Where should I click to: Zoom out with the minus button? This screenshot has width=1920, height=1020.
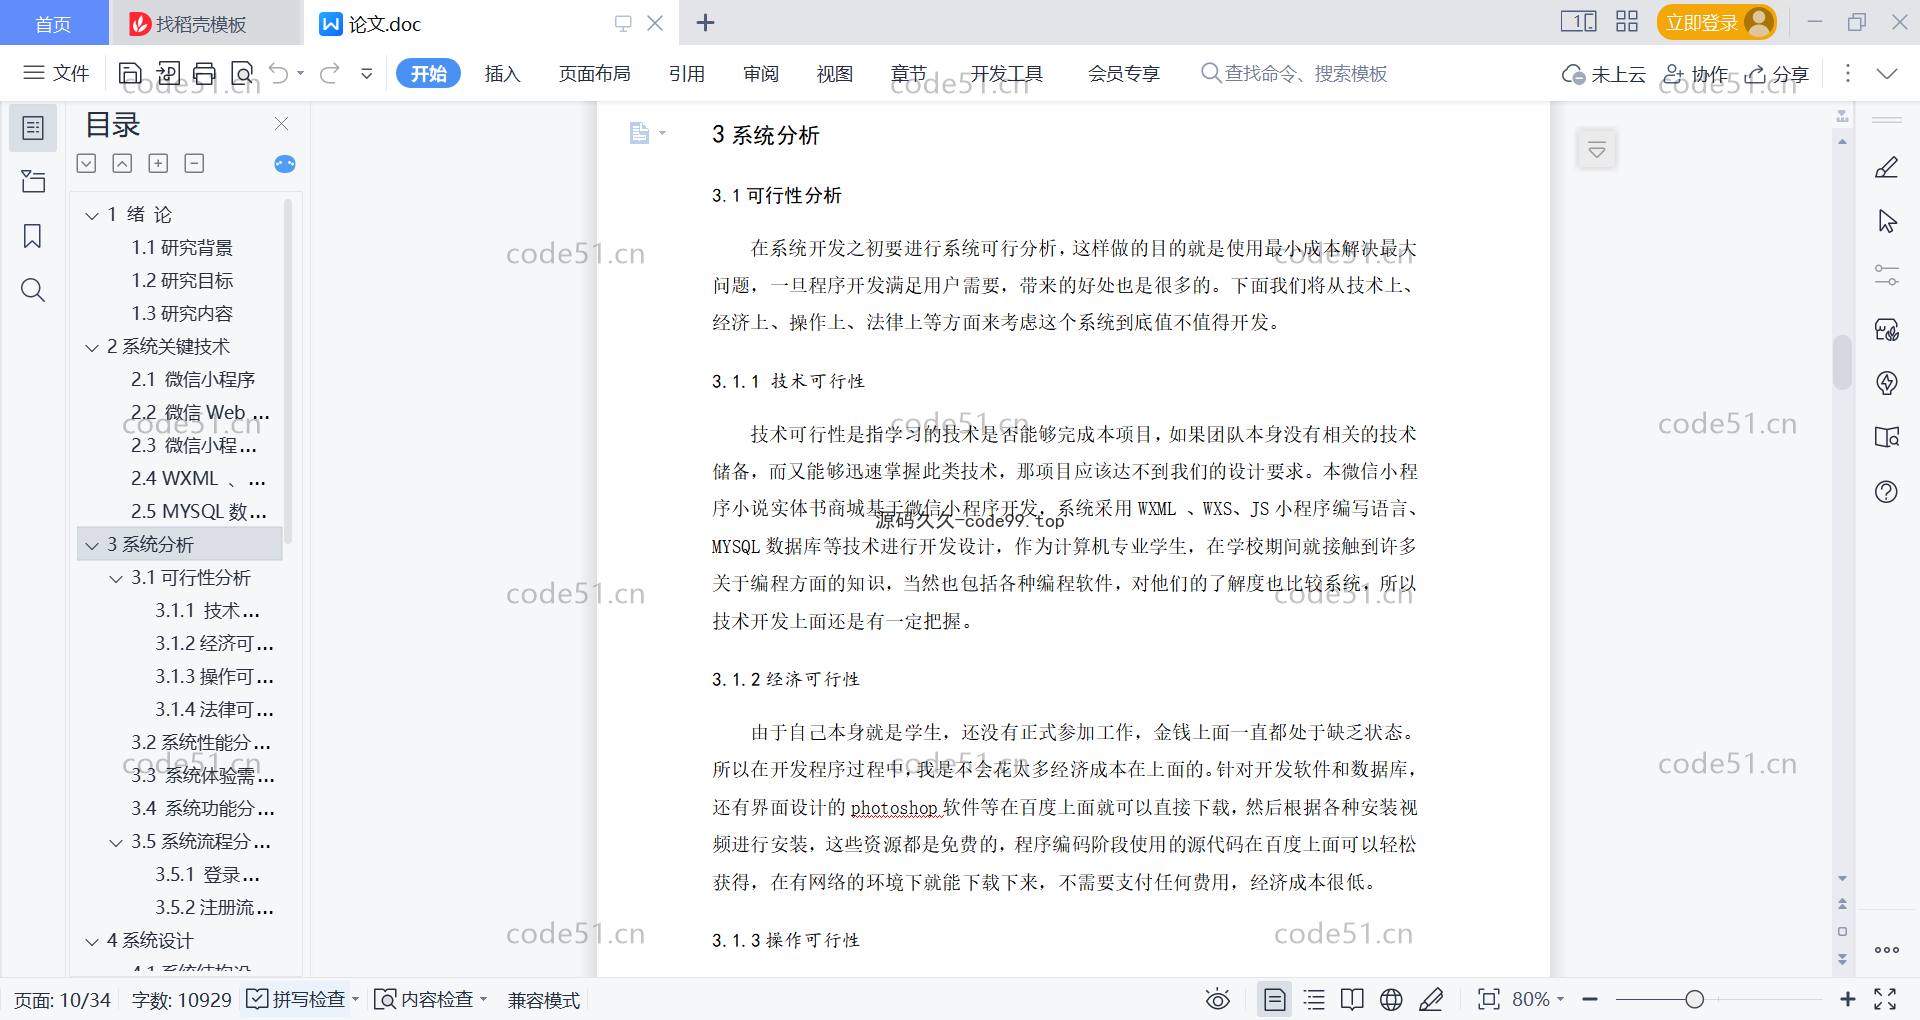tap(1590, 999)
